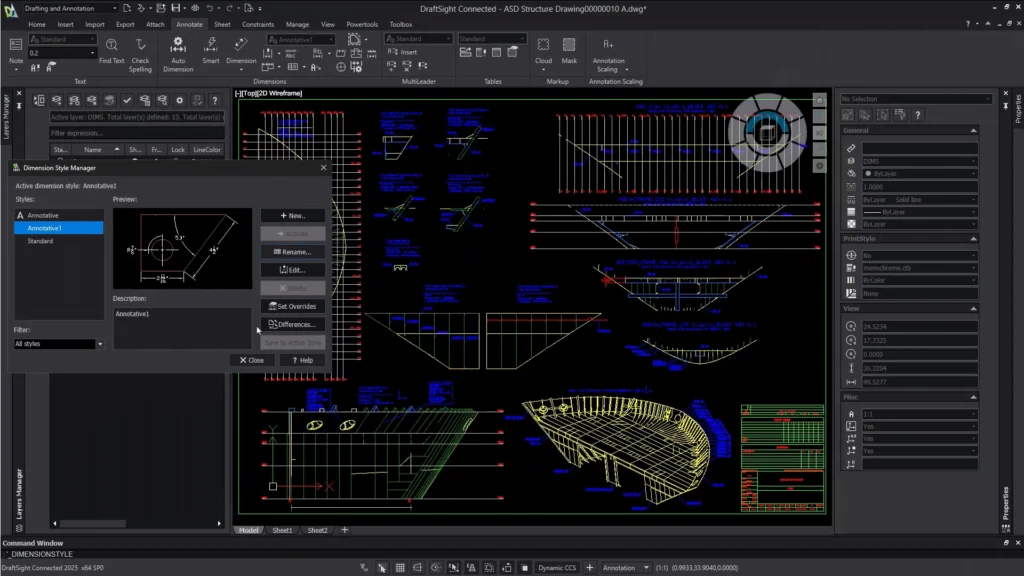Open the Drafting and Annotation workspace dropdown

[70, 8]
